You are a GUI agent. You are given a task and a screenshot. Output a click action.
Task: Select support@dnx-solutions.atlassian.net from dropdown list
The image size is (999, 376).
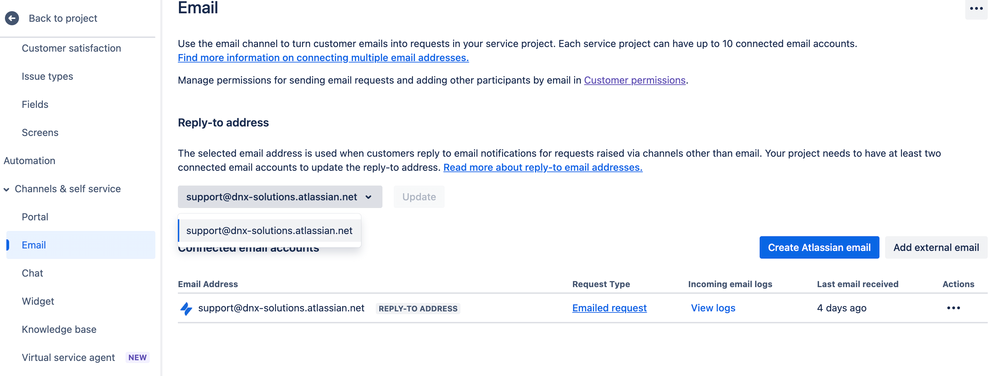click(270, 231)
